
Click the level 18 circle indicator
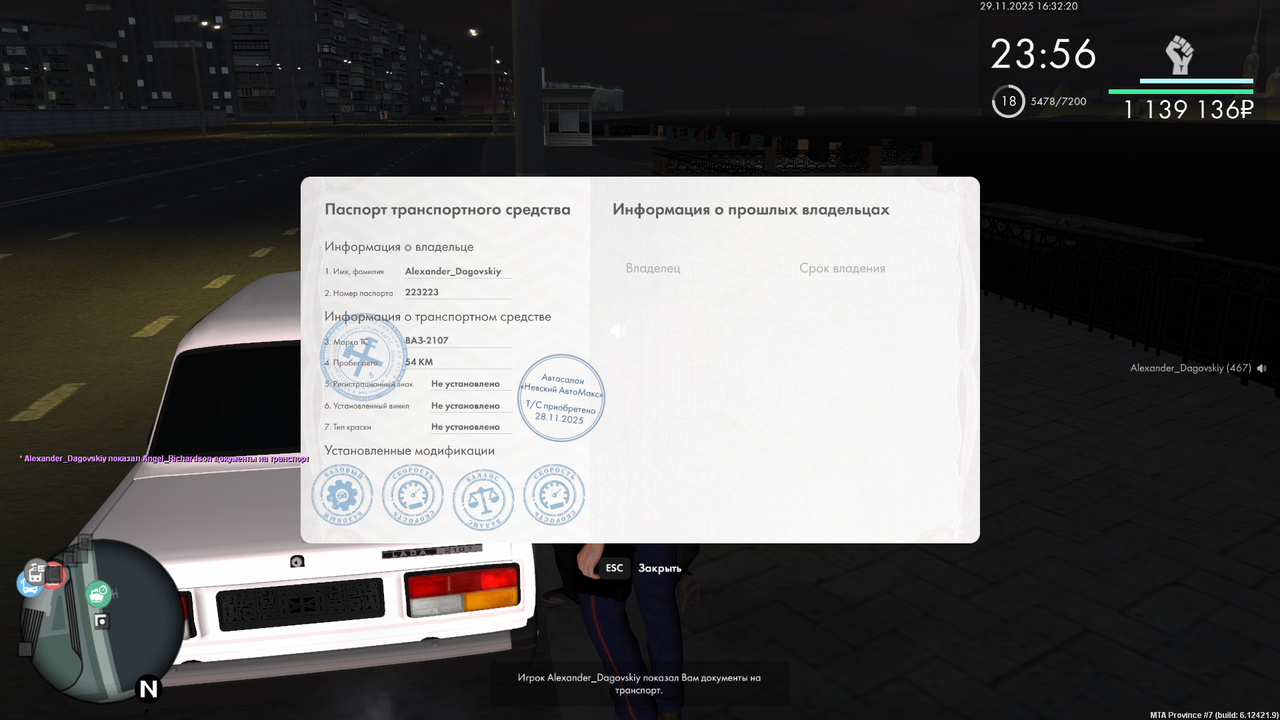pos(1008,101)
